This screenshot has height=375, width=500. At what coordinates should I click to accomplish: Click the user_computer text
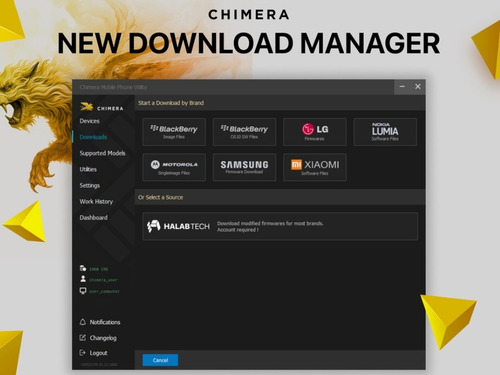[x=104, y=291]
